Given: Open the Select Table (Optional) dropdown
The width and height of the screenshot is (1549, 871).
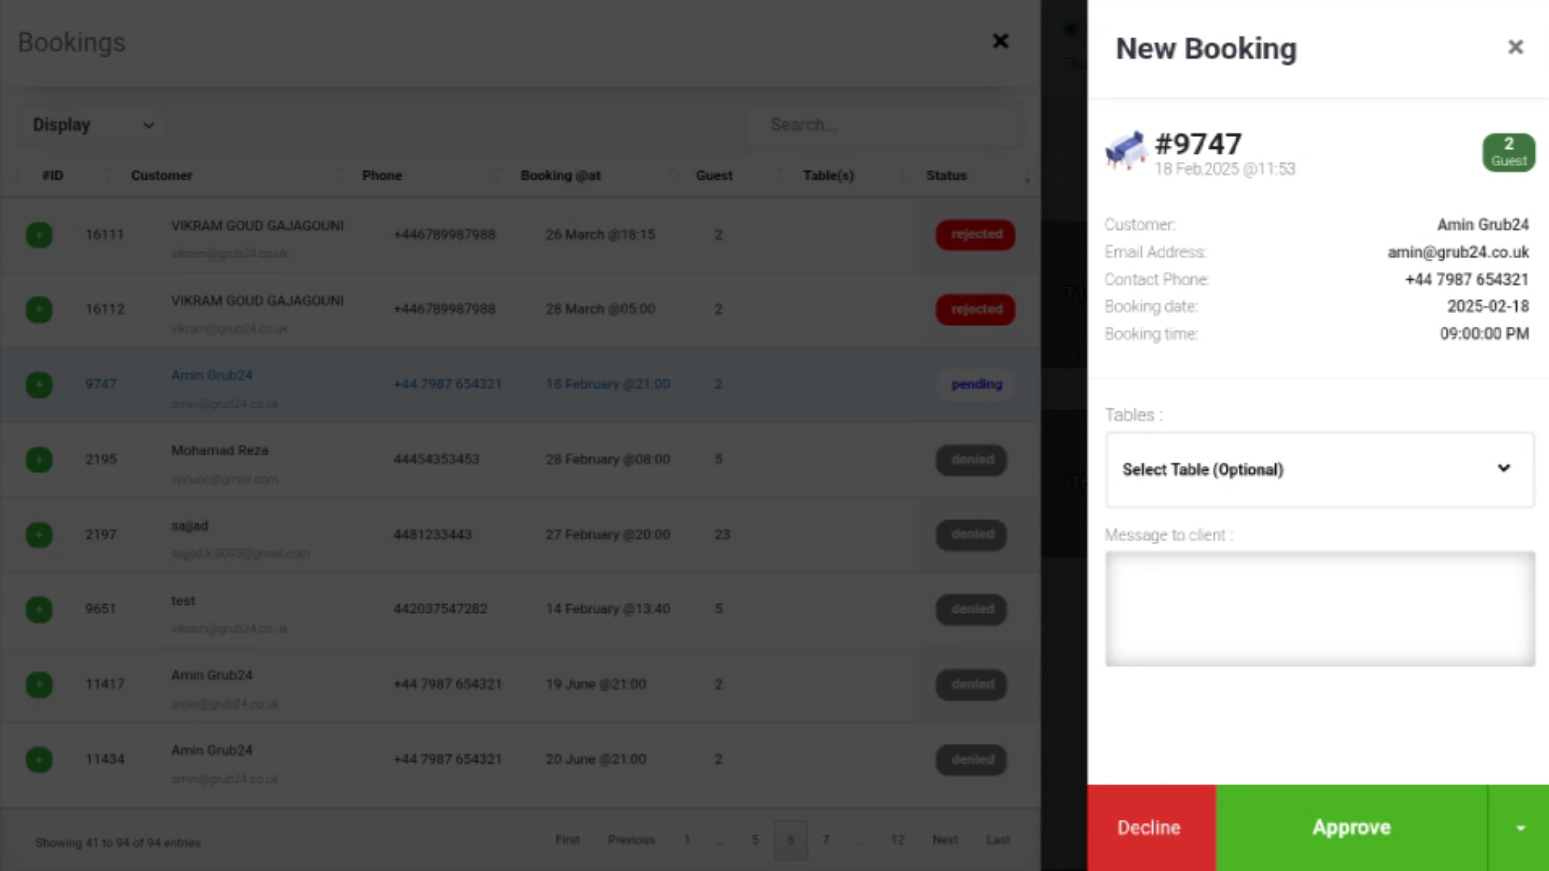Looking at the screenshot, I should click(x=1319, y=469).
